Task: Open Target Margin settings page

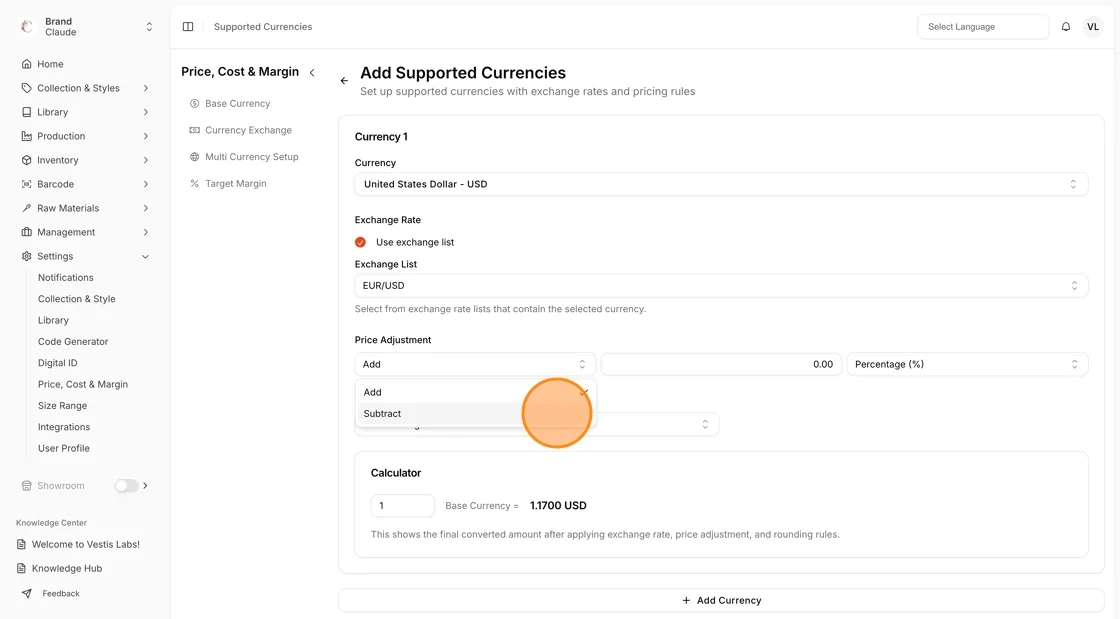Action: 236,184
